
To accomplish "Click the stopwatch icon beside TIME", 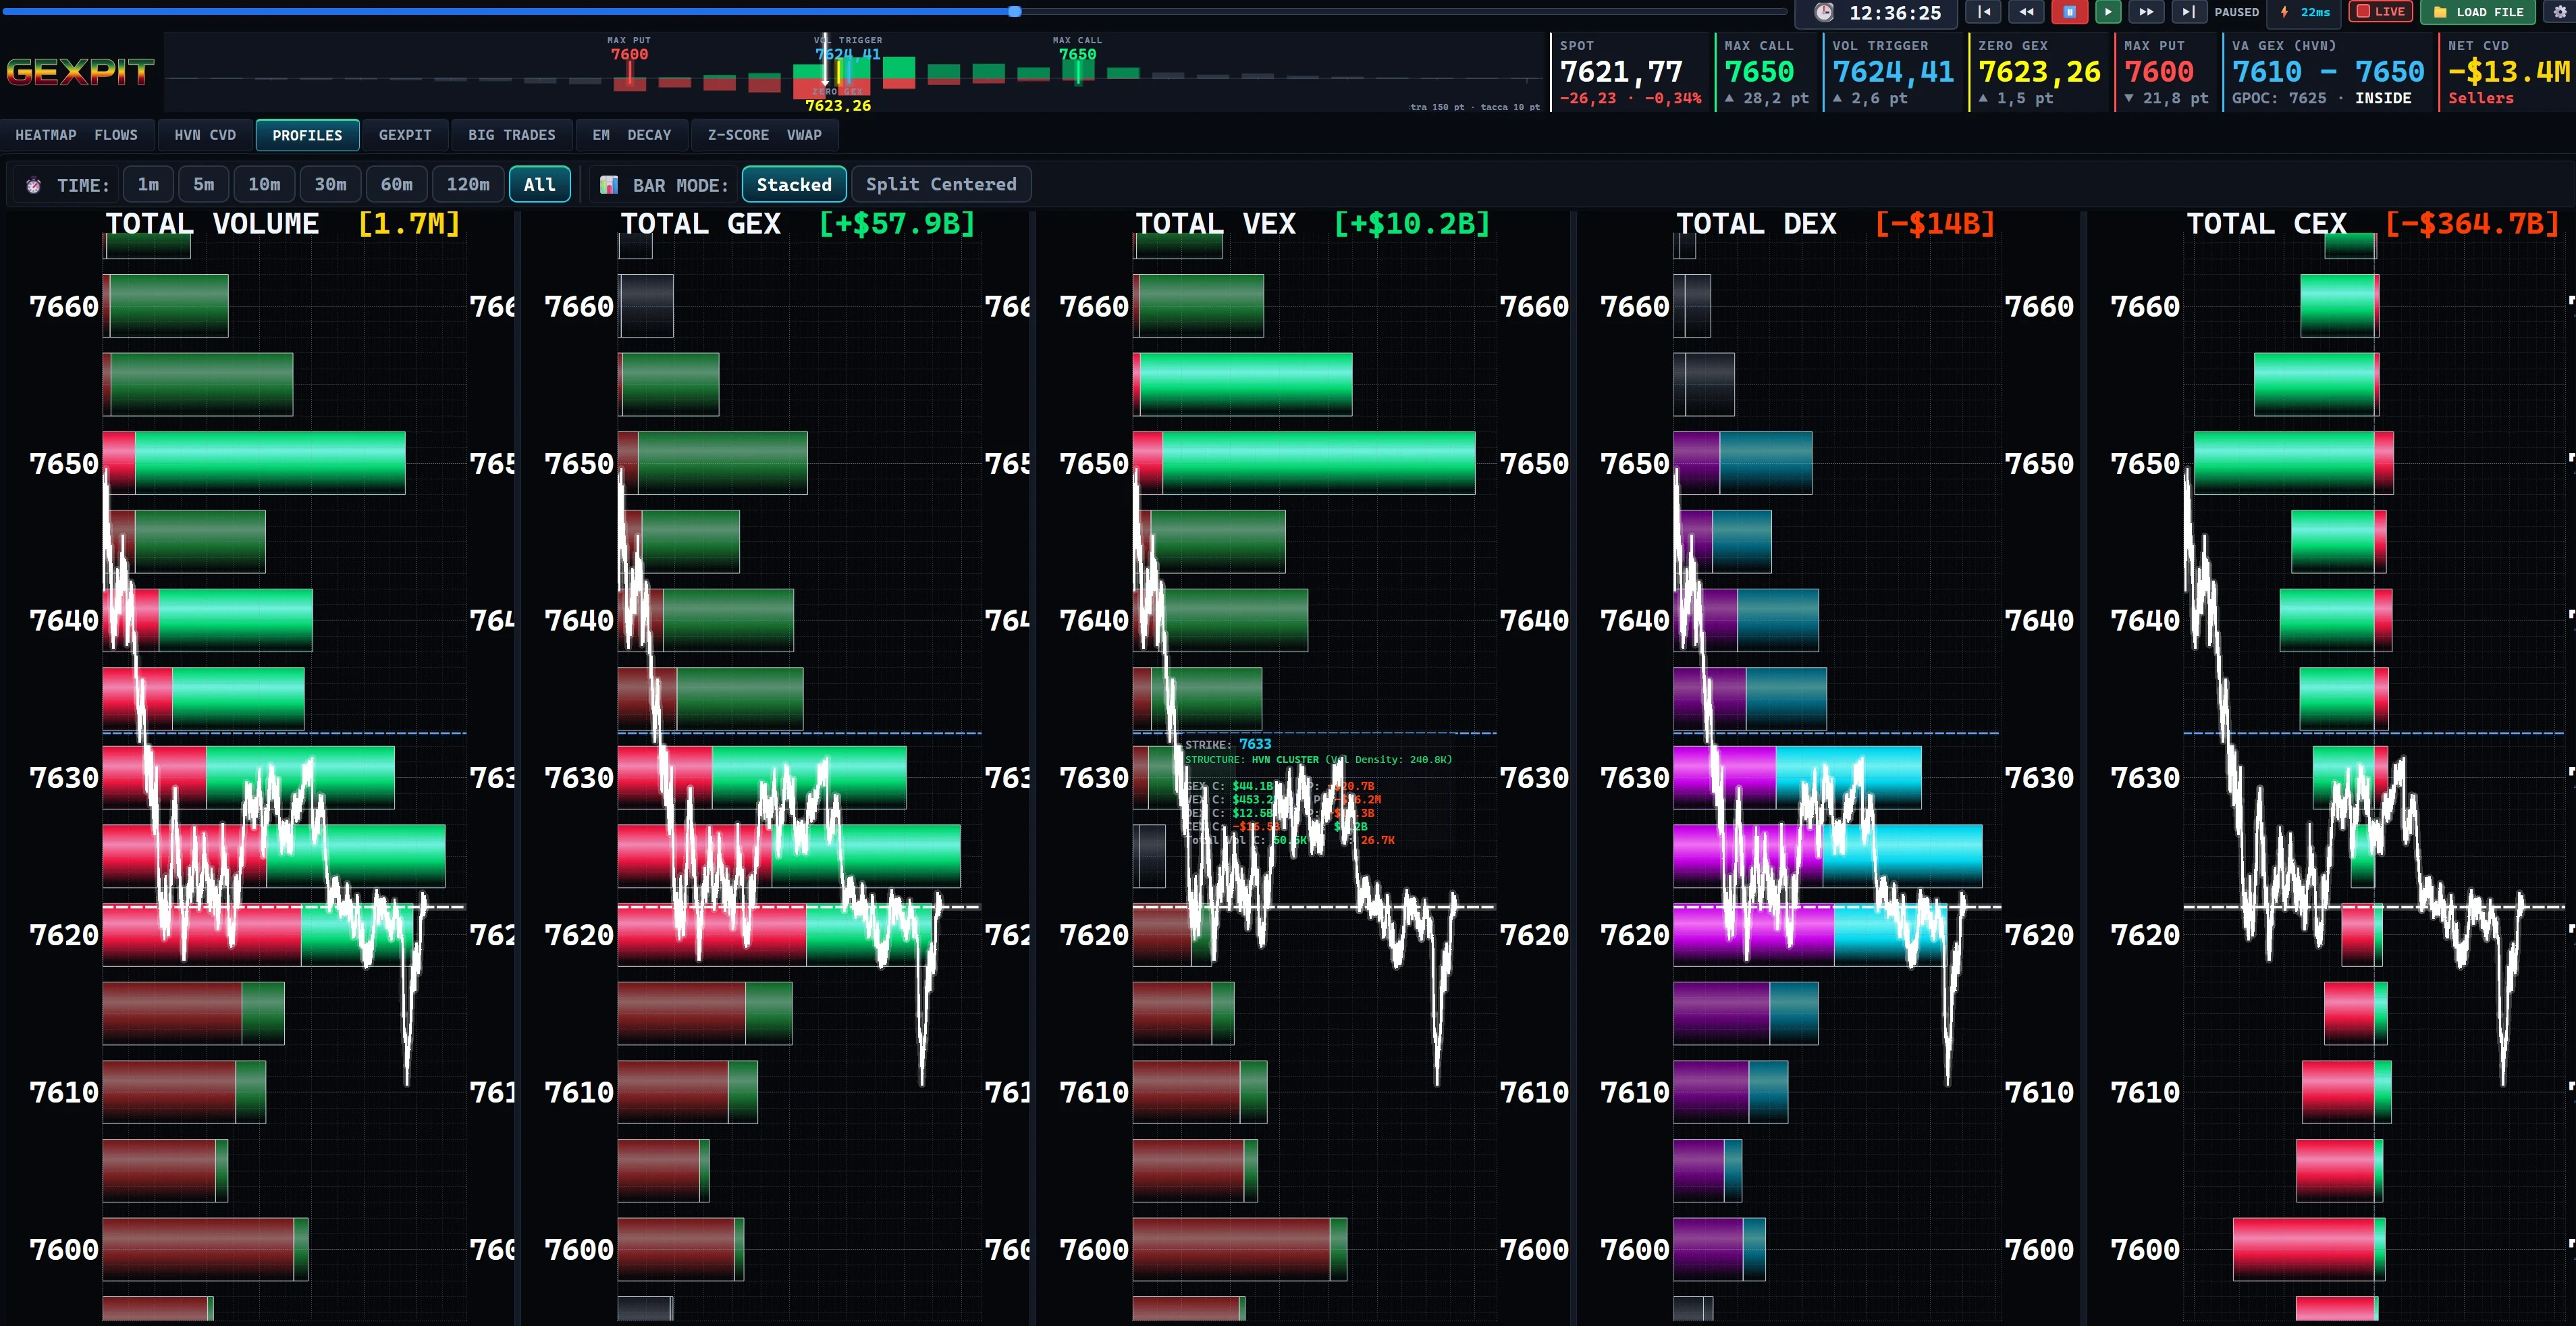I will point(34,185).
